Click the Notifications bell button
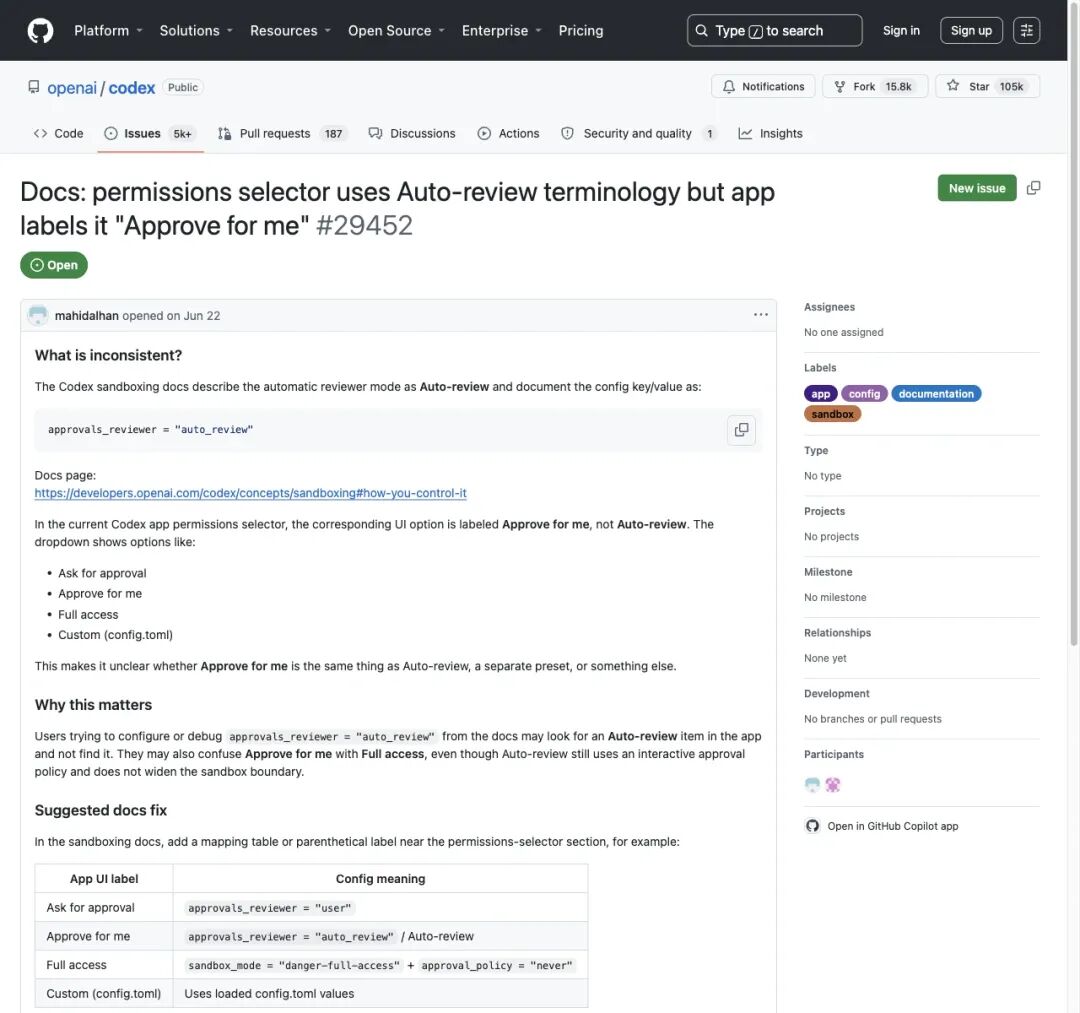The image size is (1080, 1013). (x=763, y=86)
